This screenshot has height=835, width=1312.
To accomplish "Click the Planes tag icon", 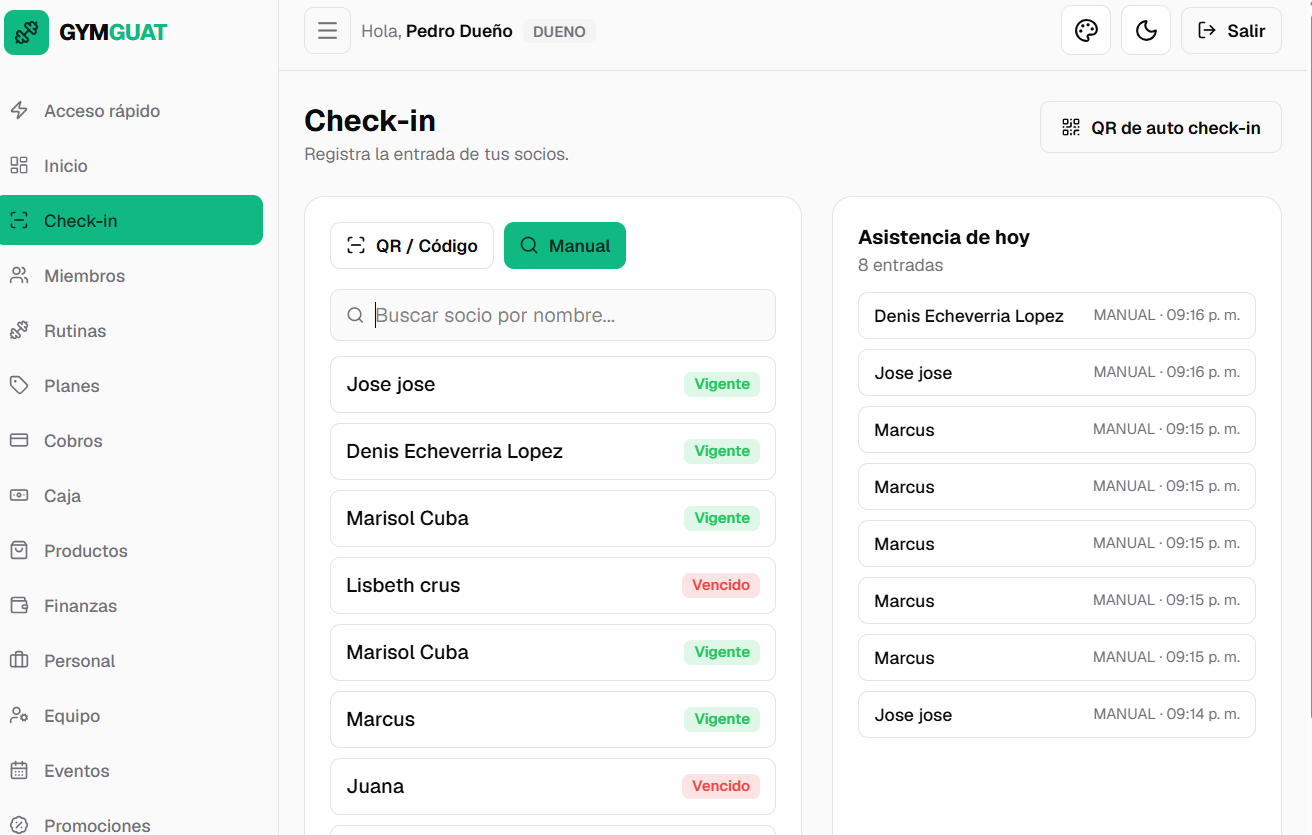I will (x=19, y=386).
